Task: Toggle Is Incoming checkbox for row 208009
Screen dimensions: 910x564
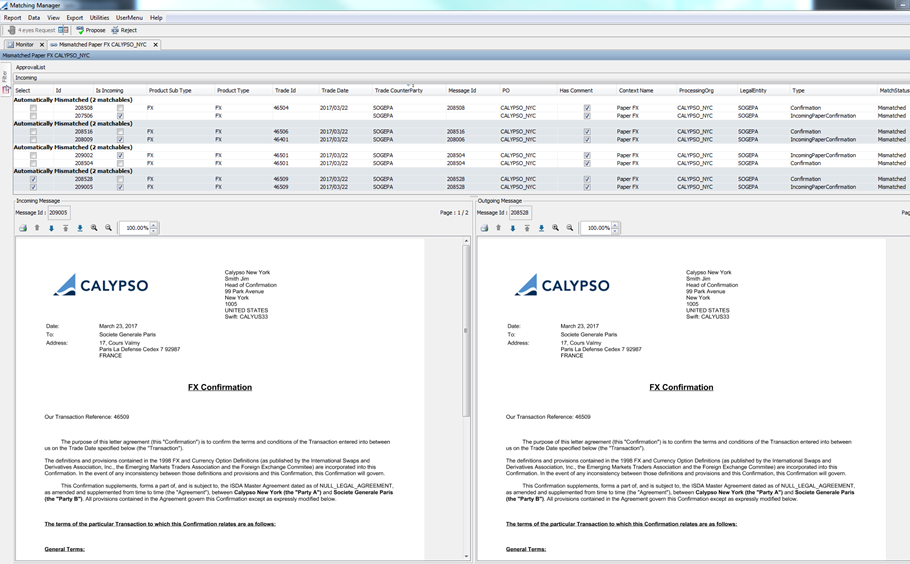Action: [120, 140]
